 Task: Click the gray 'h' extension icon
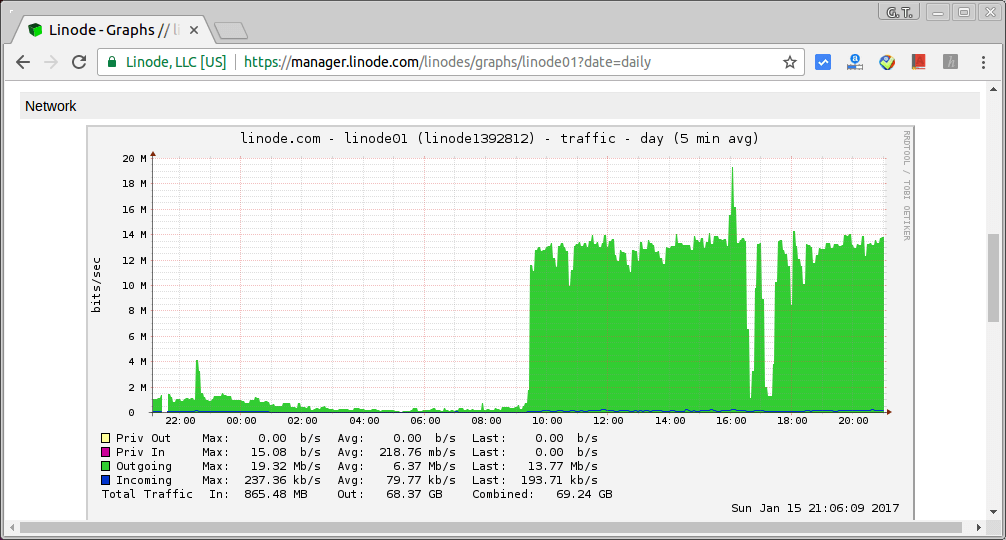point(950,62)
